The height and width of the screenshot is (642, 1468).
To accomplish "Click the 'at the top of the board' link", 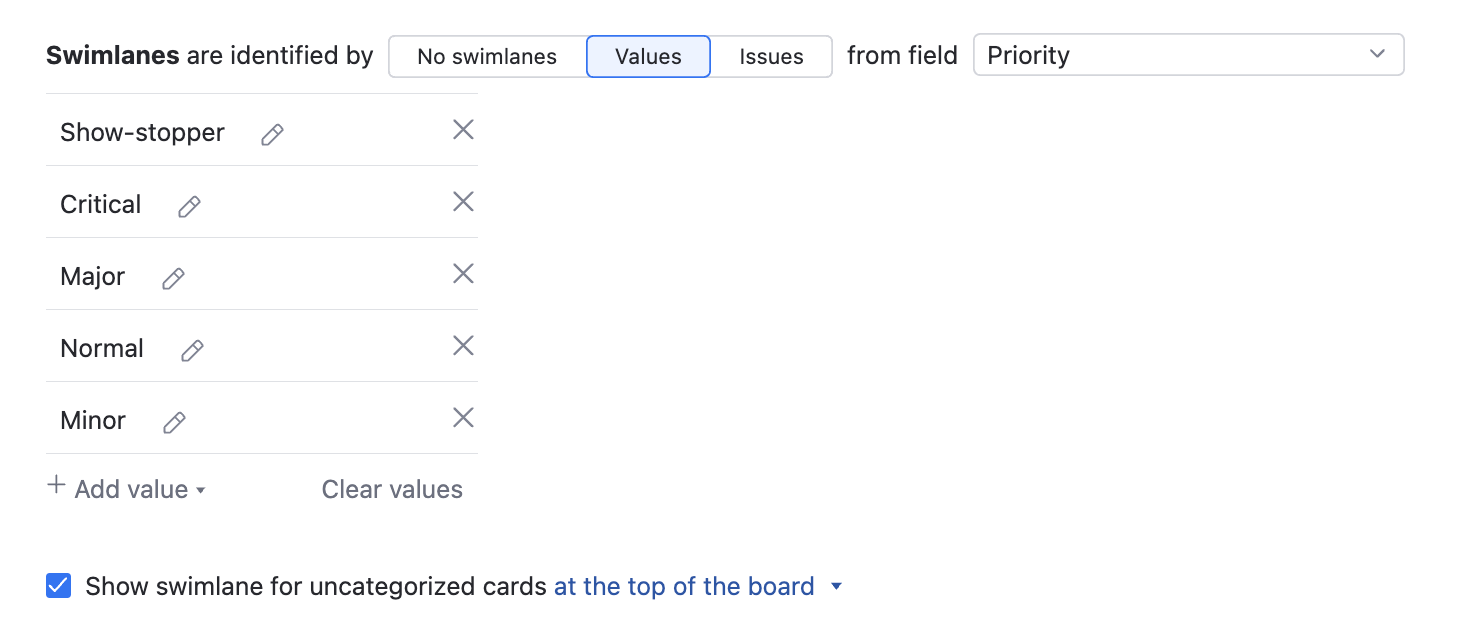I will pos(684,586).
